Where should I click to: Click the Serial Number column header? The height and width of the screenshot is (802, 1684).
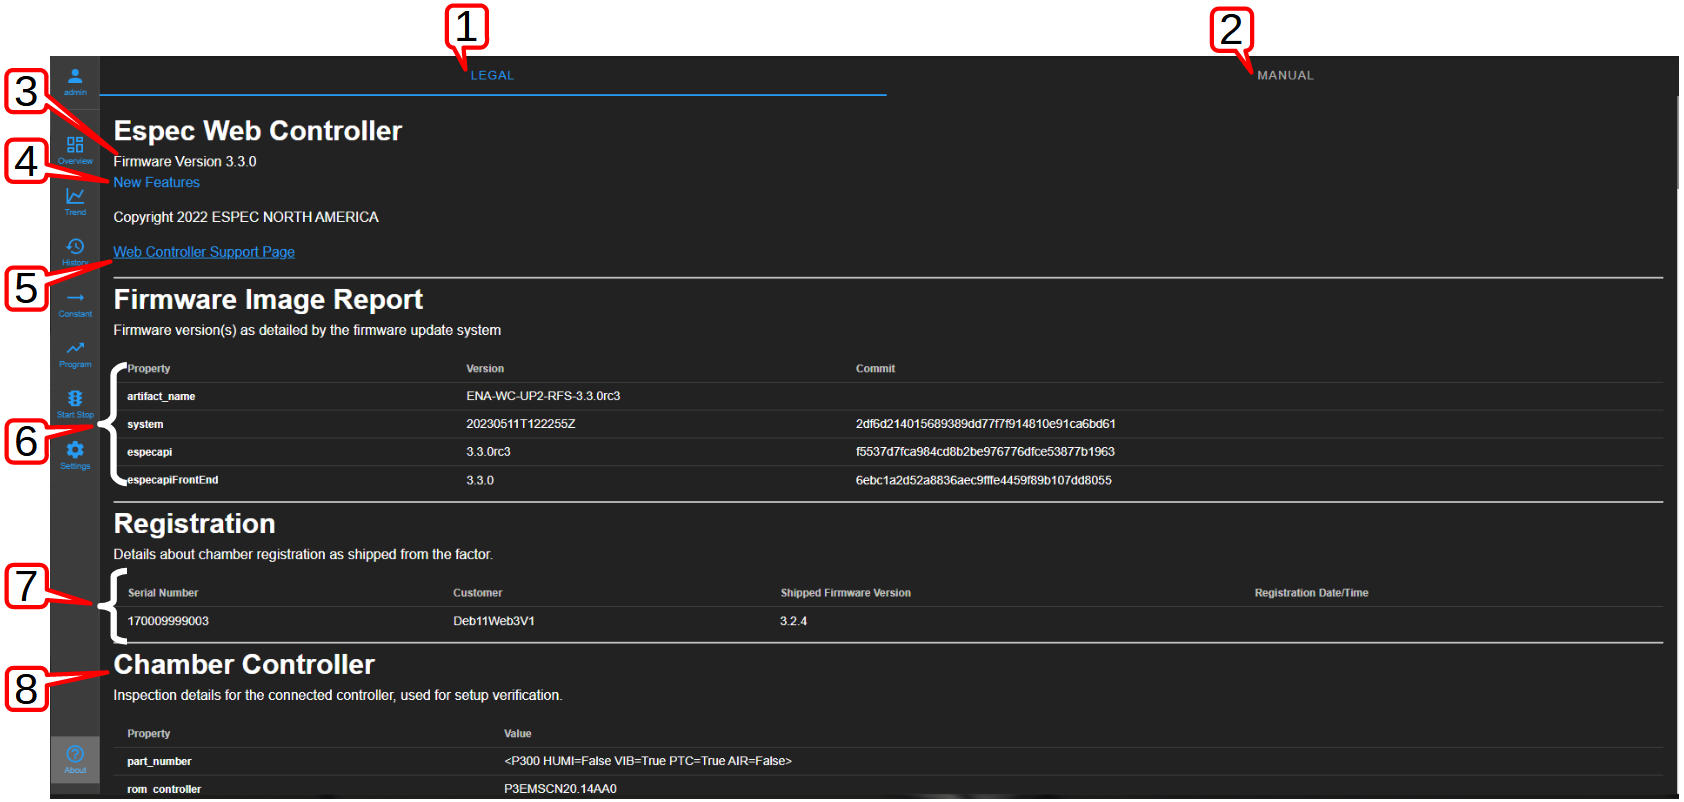(163, 593)
